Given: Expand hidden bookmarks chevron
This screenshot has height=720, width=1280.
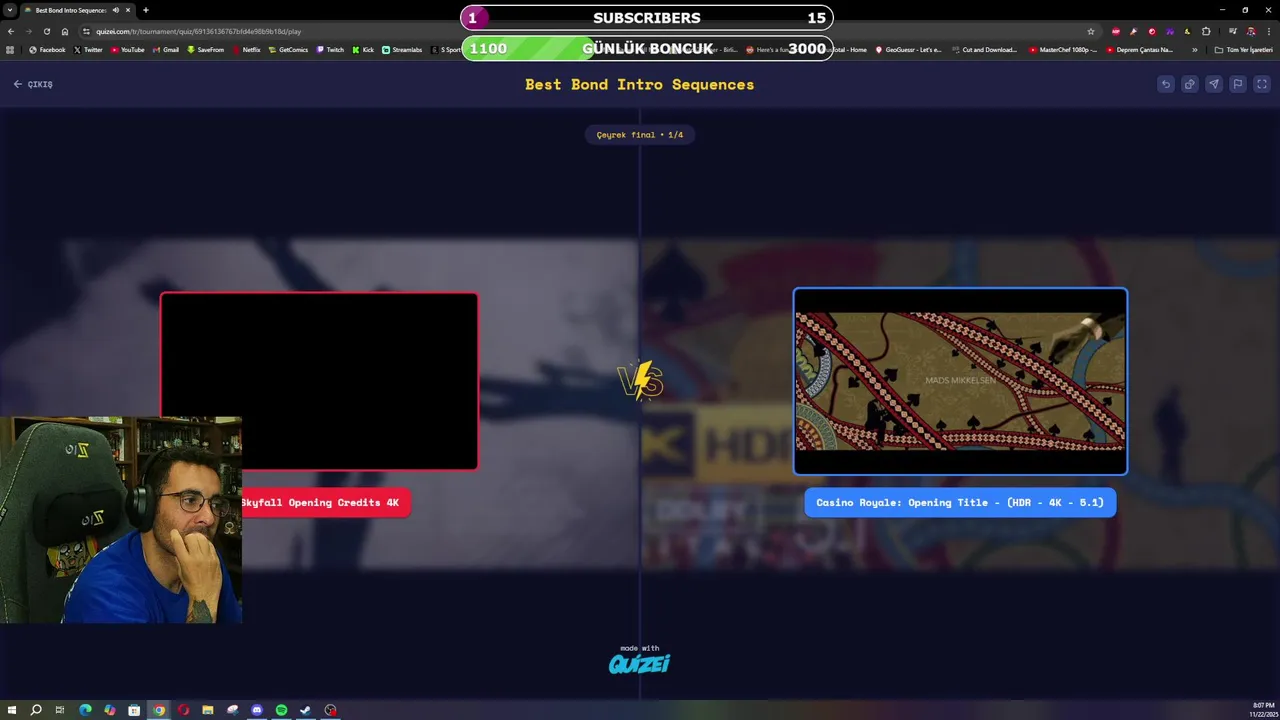Looking at the screenshot, I should click(1194, 49).
